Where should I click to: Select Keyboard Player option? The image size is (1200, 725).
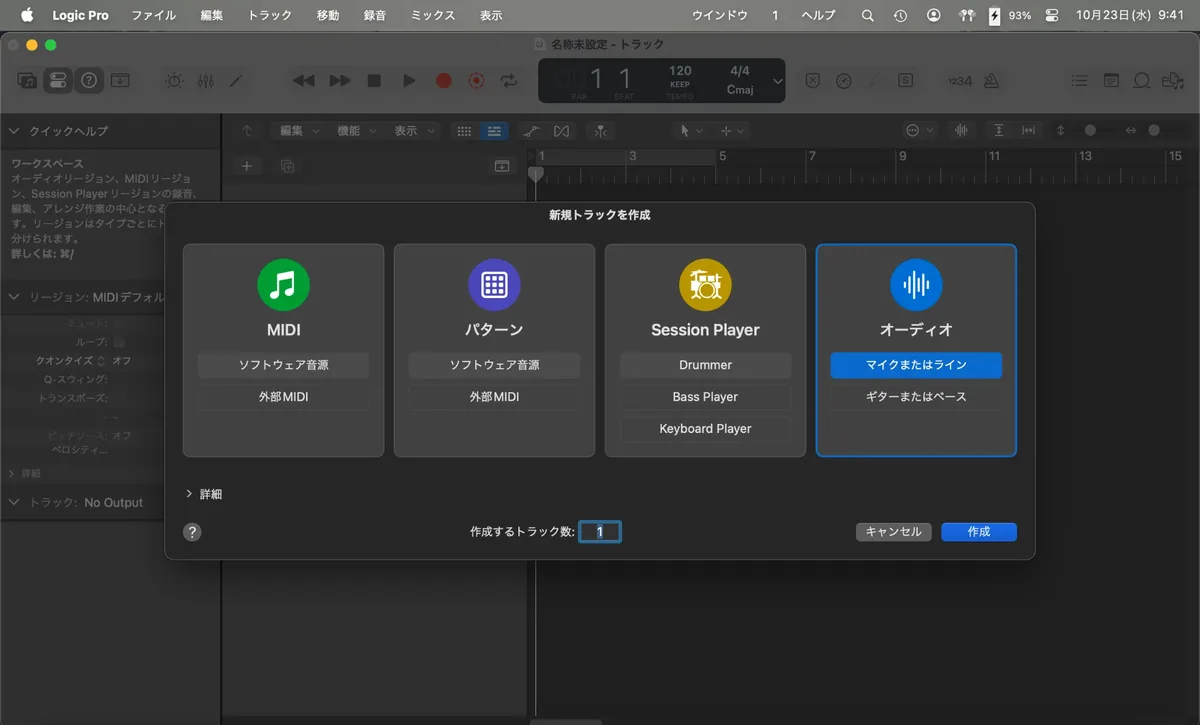(705, 429)
